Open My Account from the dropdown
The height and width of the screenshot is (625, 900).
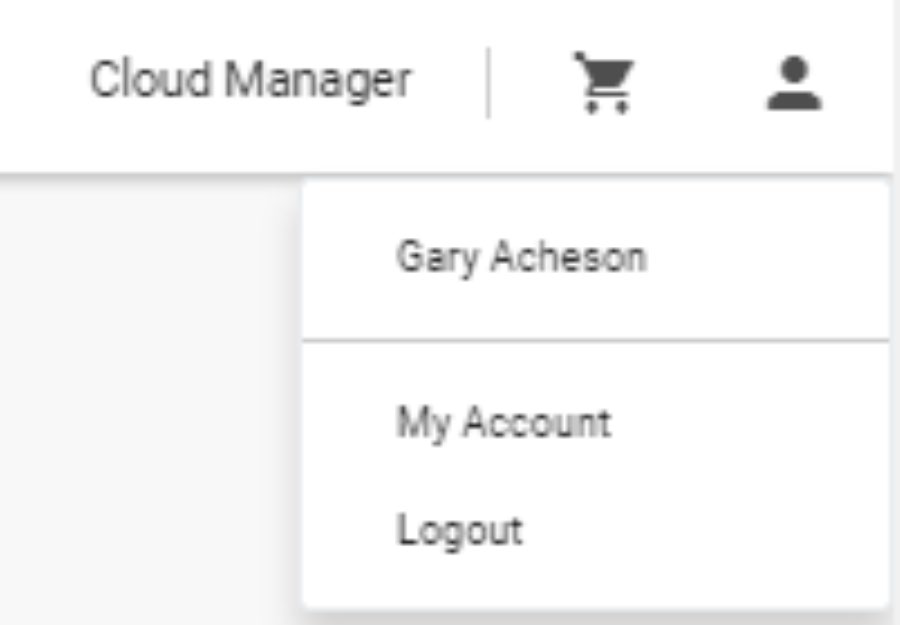click(503, 424)
